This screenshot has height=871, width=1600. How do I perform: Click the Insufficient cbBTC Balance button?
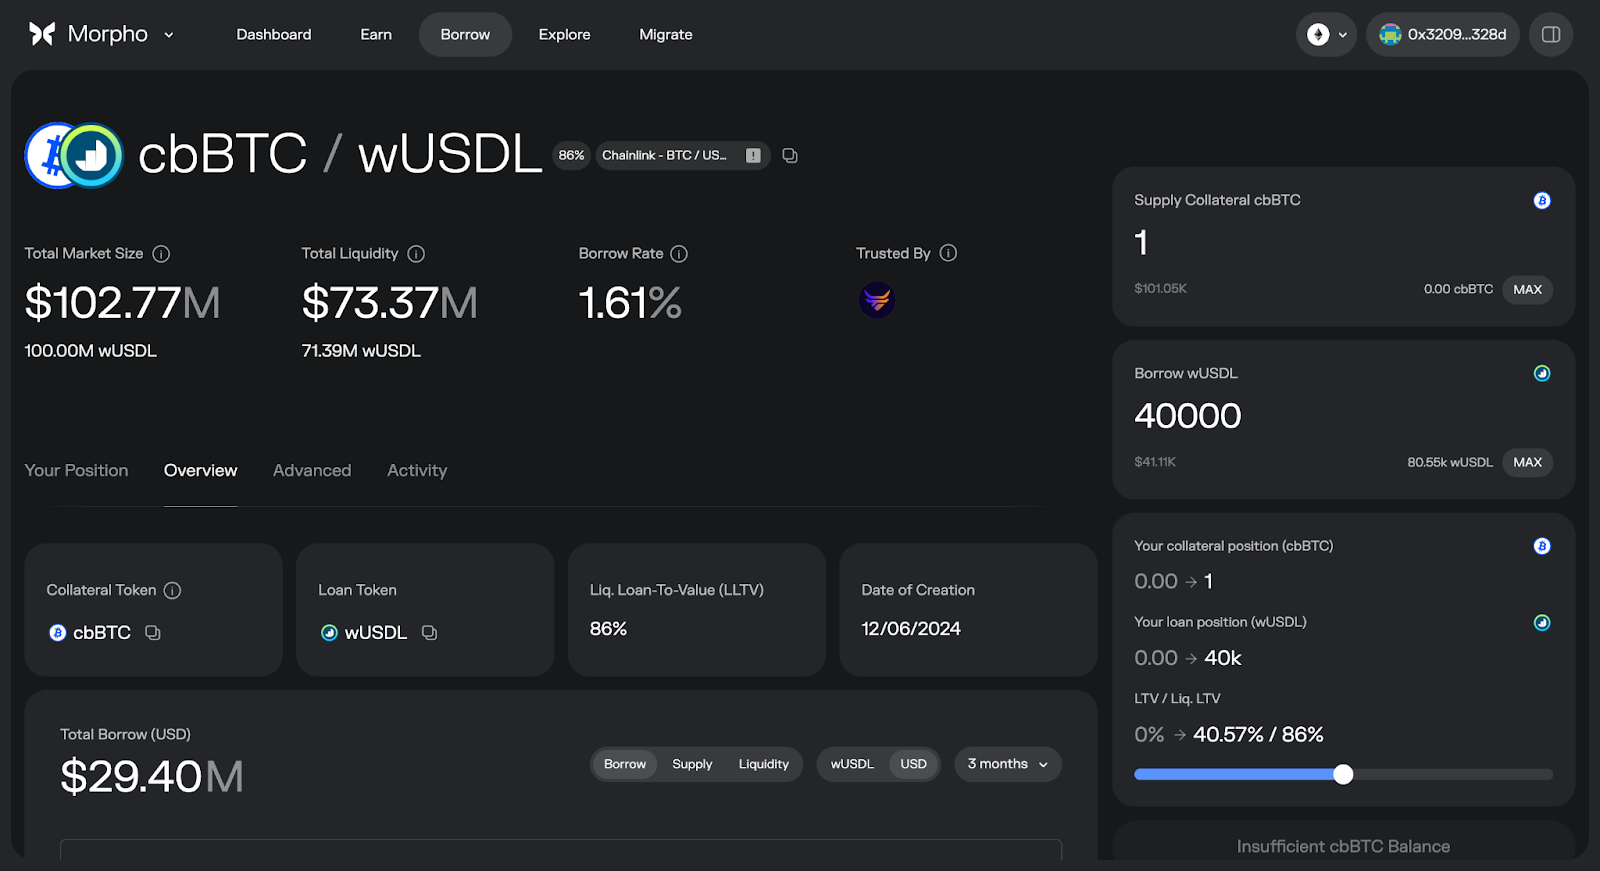coord(1343,845)
